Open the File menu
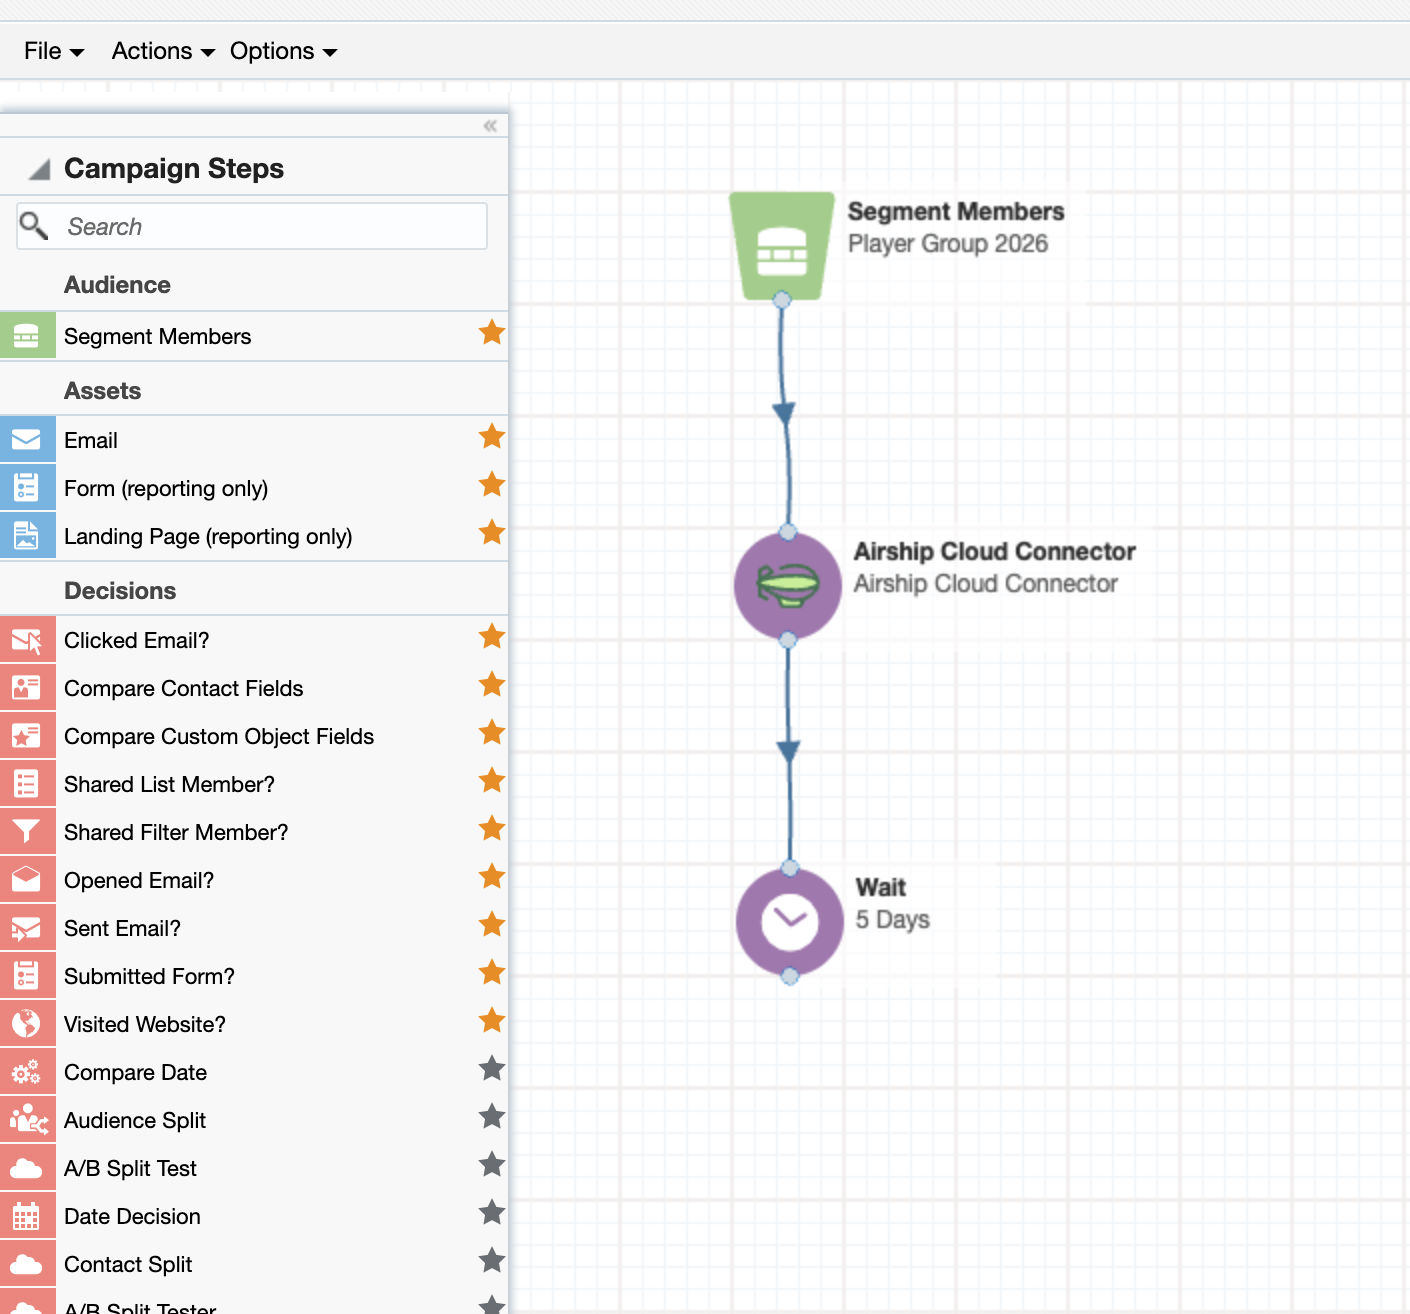Image resolution: width=1410 pixels, height=1314 pixels. (x=54, y=51)
